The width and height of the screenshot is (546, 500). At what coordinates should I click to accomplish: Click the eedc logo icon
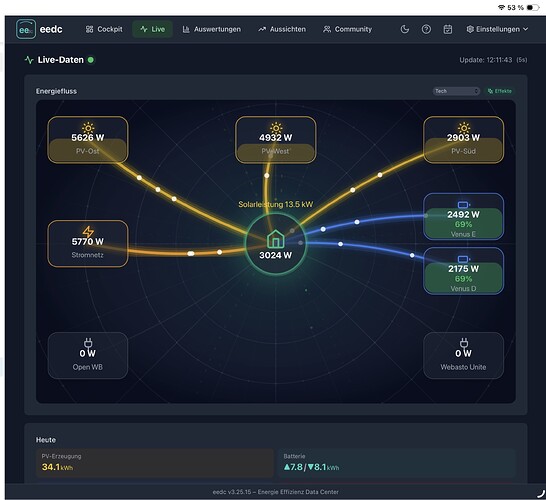click(26, 29)
